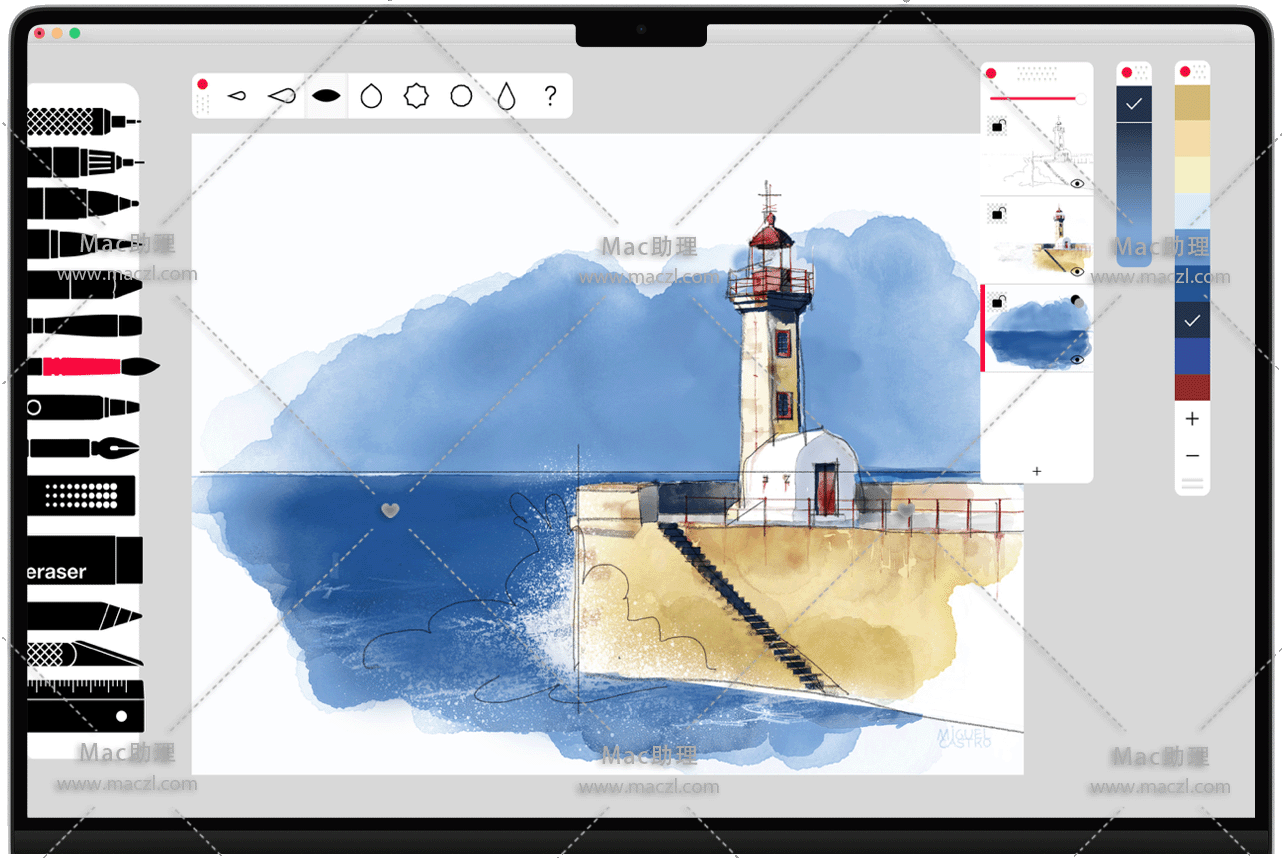Image resolution: width=1282 pixels, height=858 pixels.
Task: Pick the dark red color swatch
Action: click(1192, 388)
